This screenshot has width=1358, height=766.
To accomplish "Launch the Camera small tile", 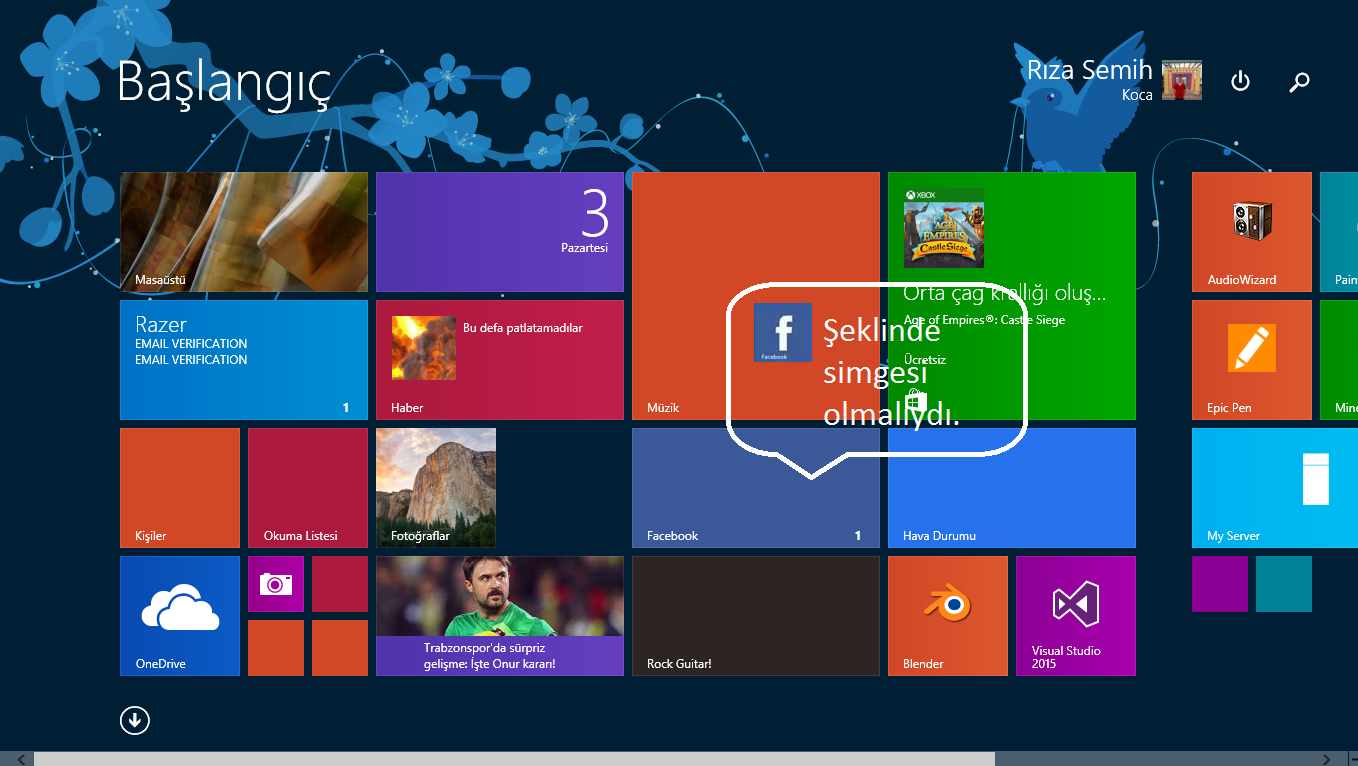I will [x=275, y=584].
